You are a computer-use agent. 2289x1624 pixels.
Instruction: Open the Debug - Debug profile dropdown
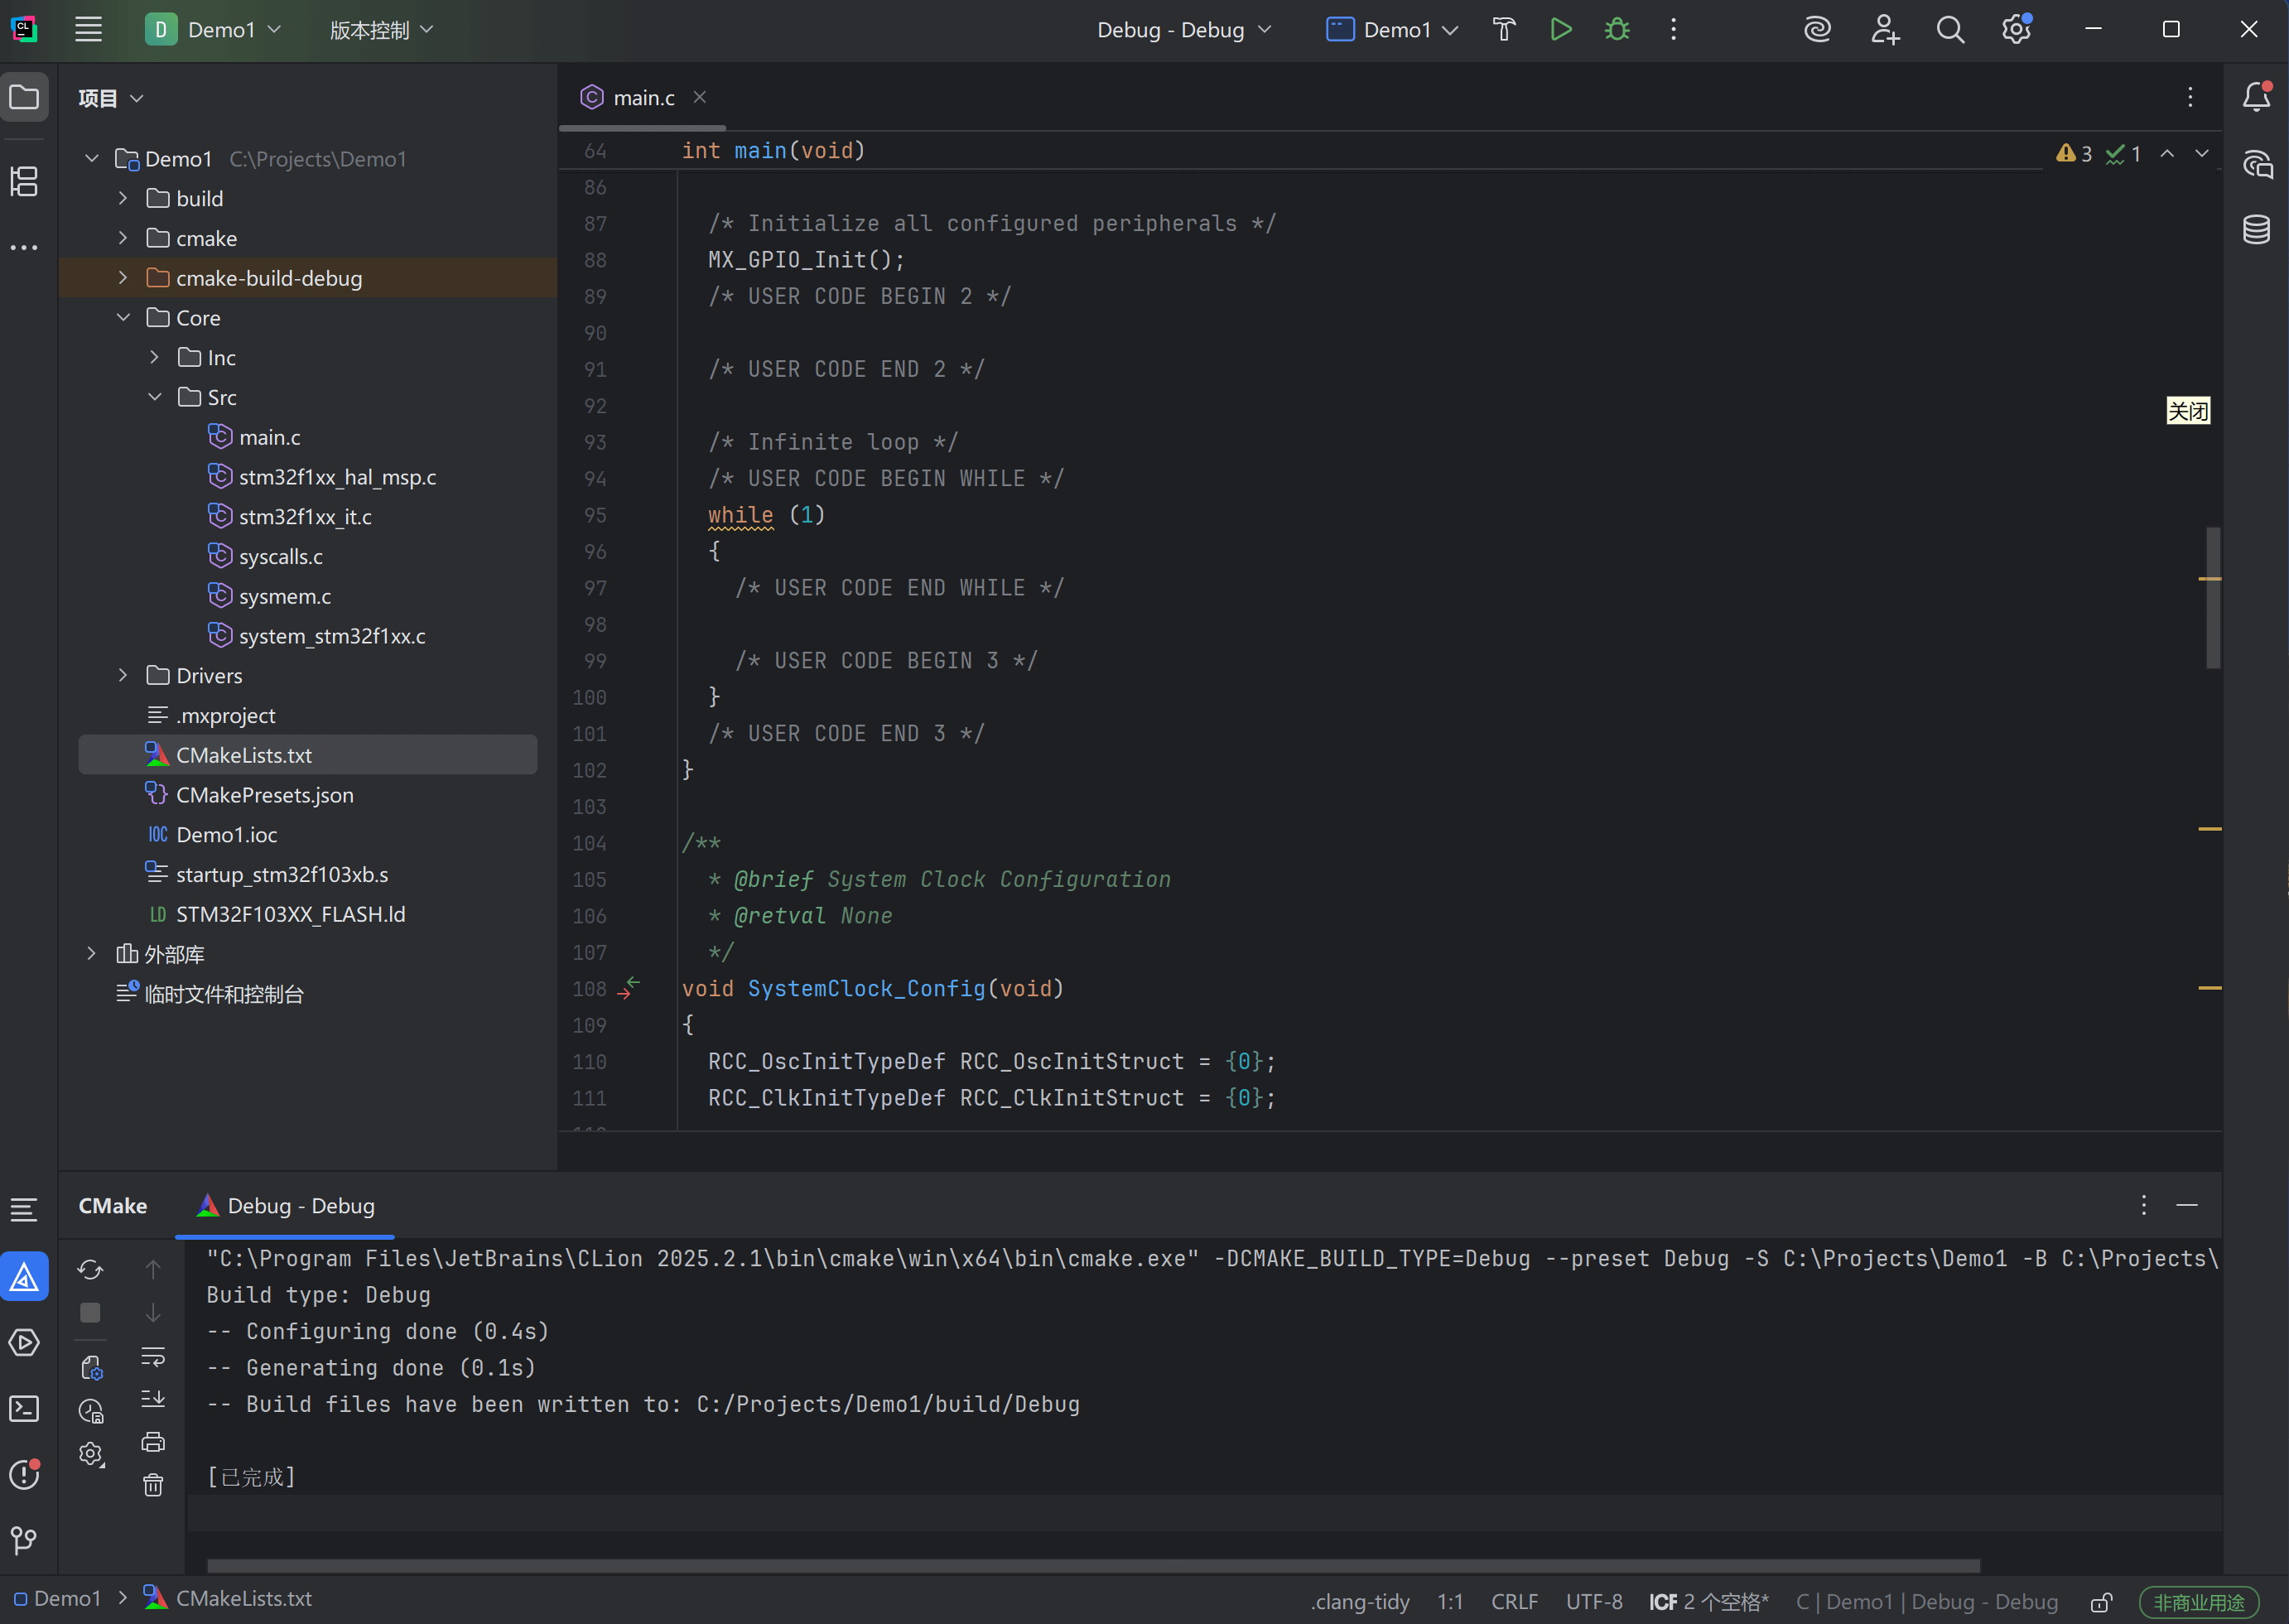tap(1184, 30)
